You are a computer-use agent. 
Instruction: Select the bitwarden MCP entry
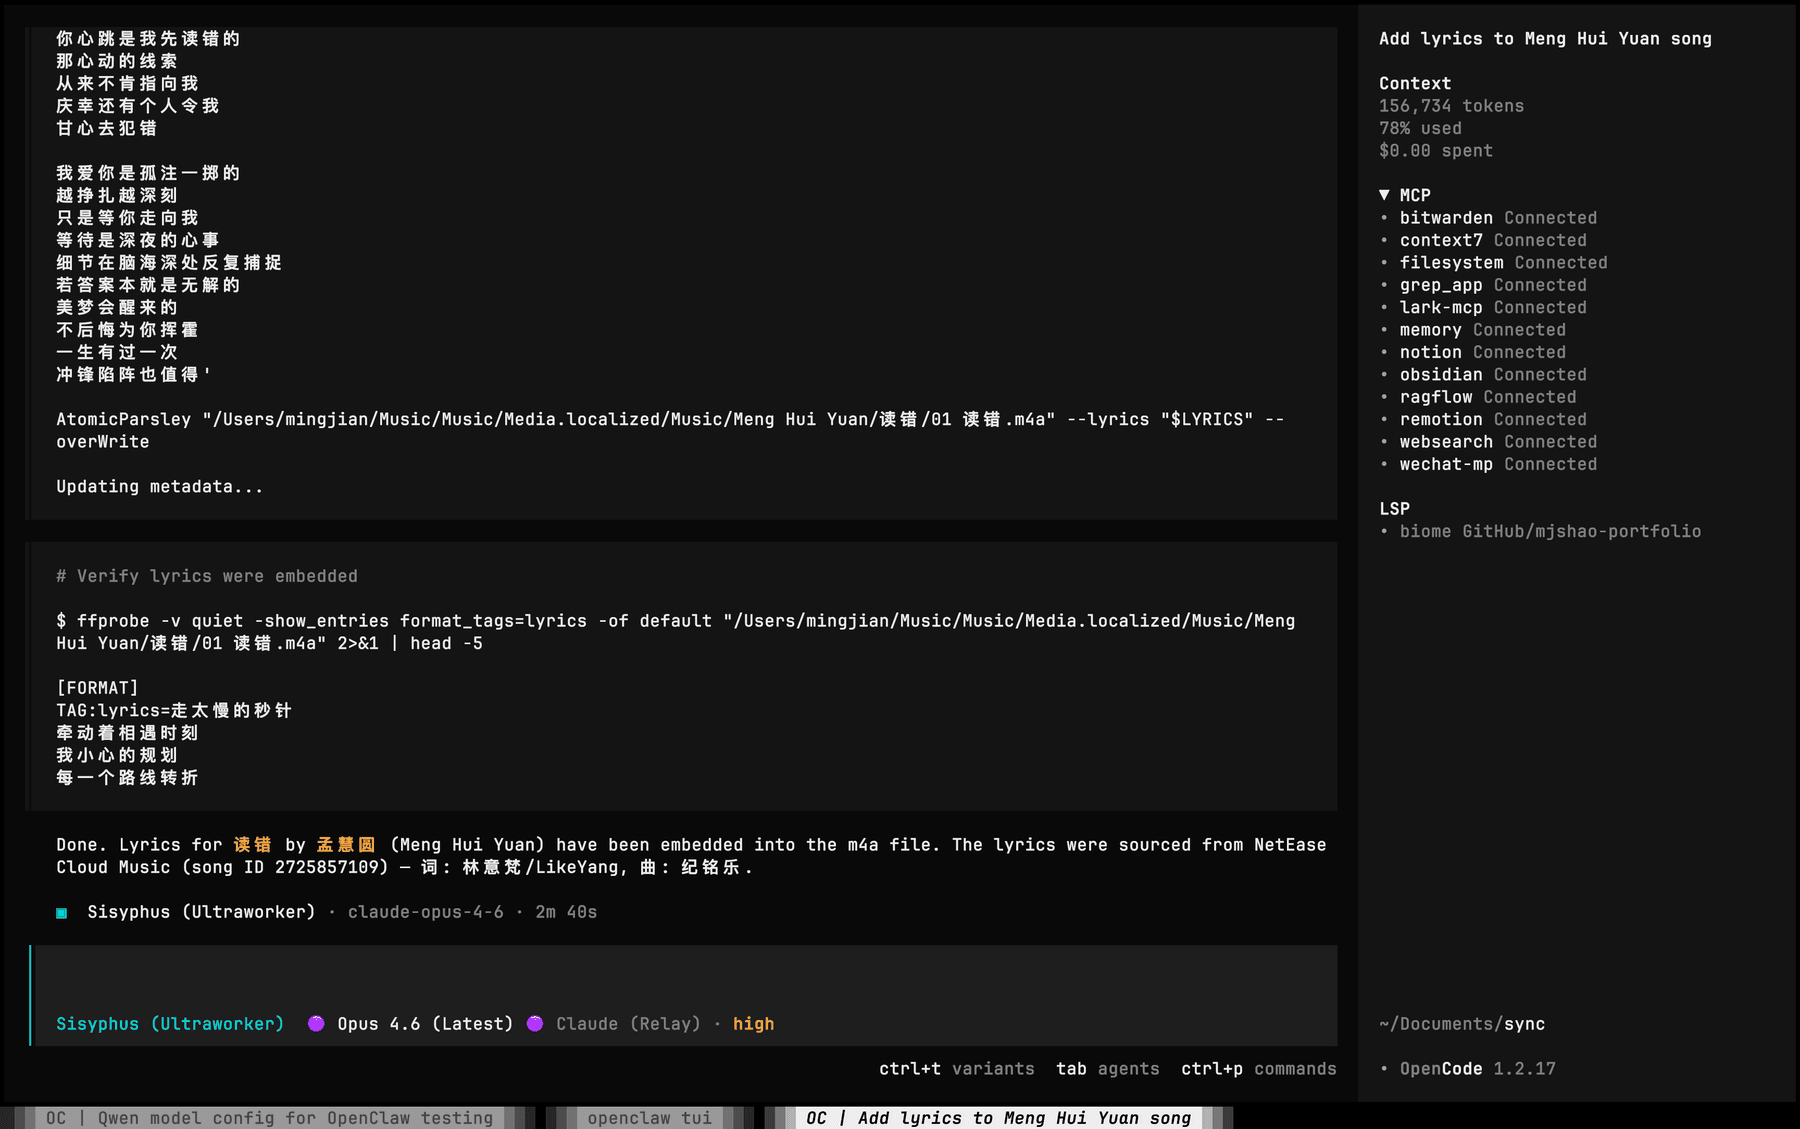pyautogui.click(x=1488, y=217)
